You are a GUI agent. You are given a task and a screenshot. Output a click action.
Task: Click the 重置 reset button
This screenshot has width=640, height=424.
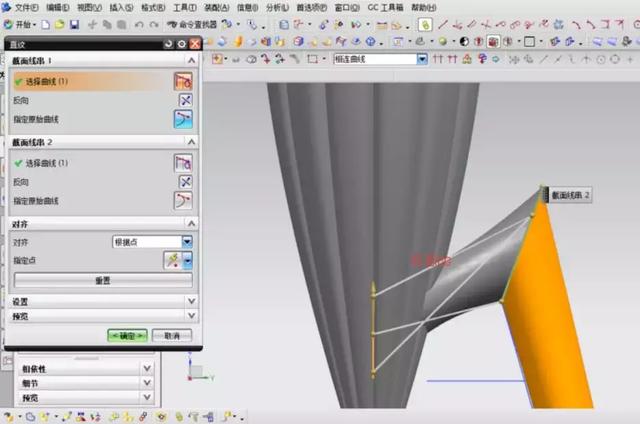coord(102,280)
